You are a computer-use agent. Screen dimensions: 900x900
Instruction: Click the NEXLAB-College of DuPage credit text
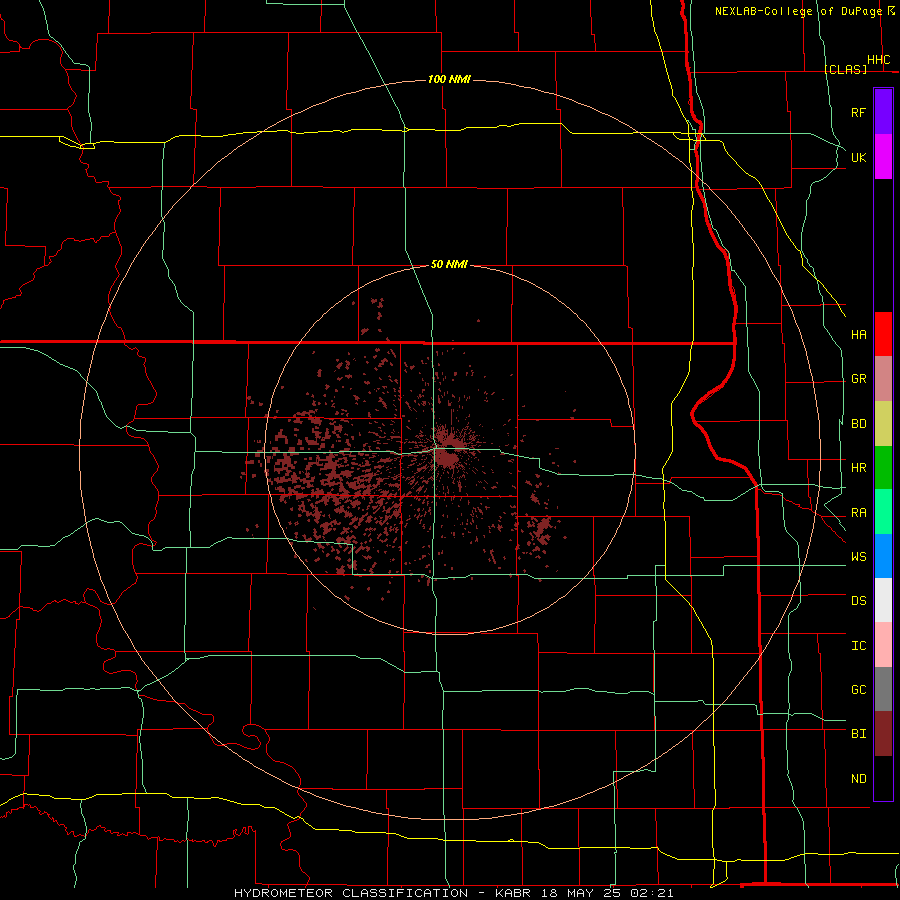coord(798,11)
